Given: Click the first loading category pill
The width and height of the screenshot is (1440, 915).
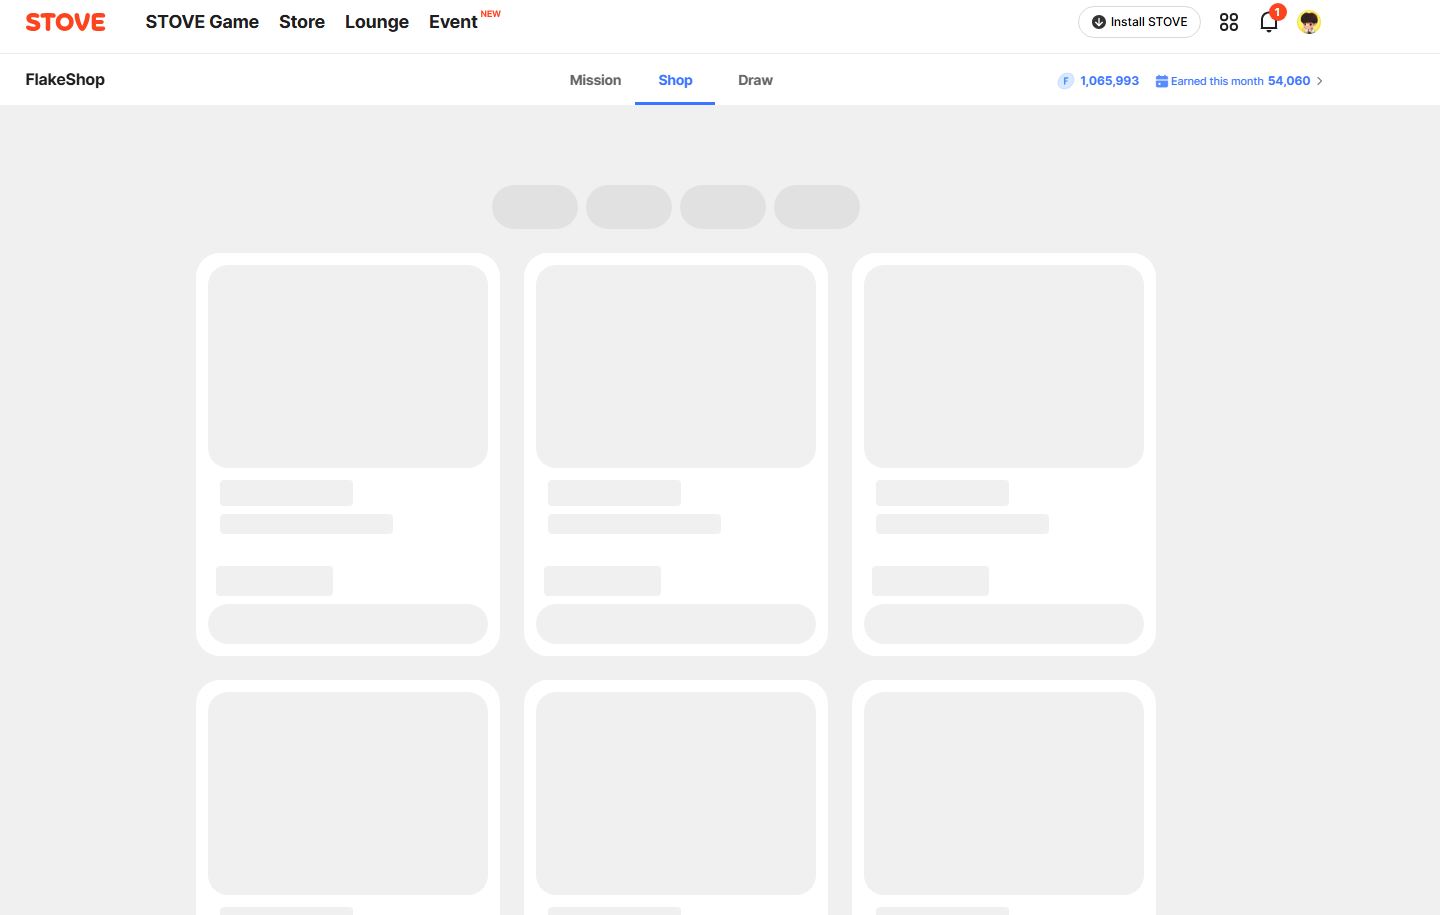Looking at the screenshot, I should click(535, 207).
